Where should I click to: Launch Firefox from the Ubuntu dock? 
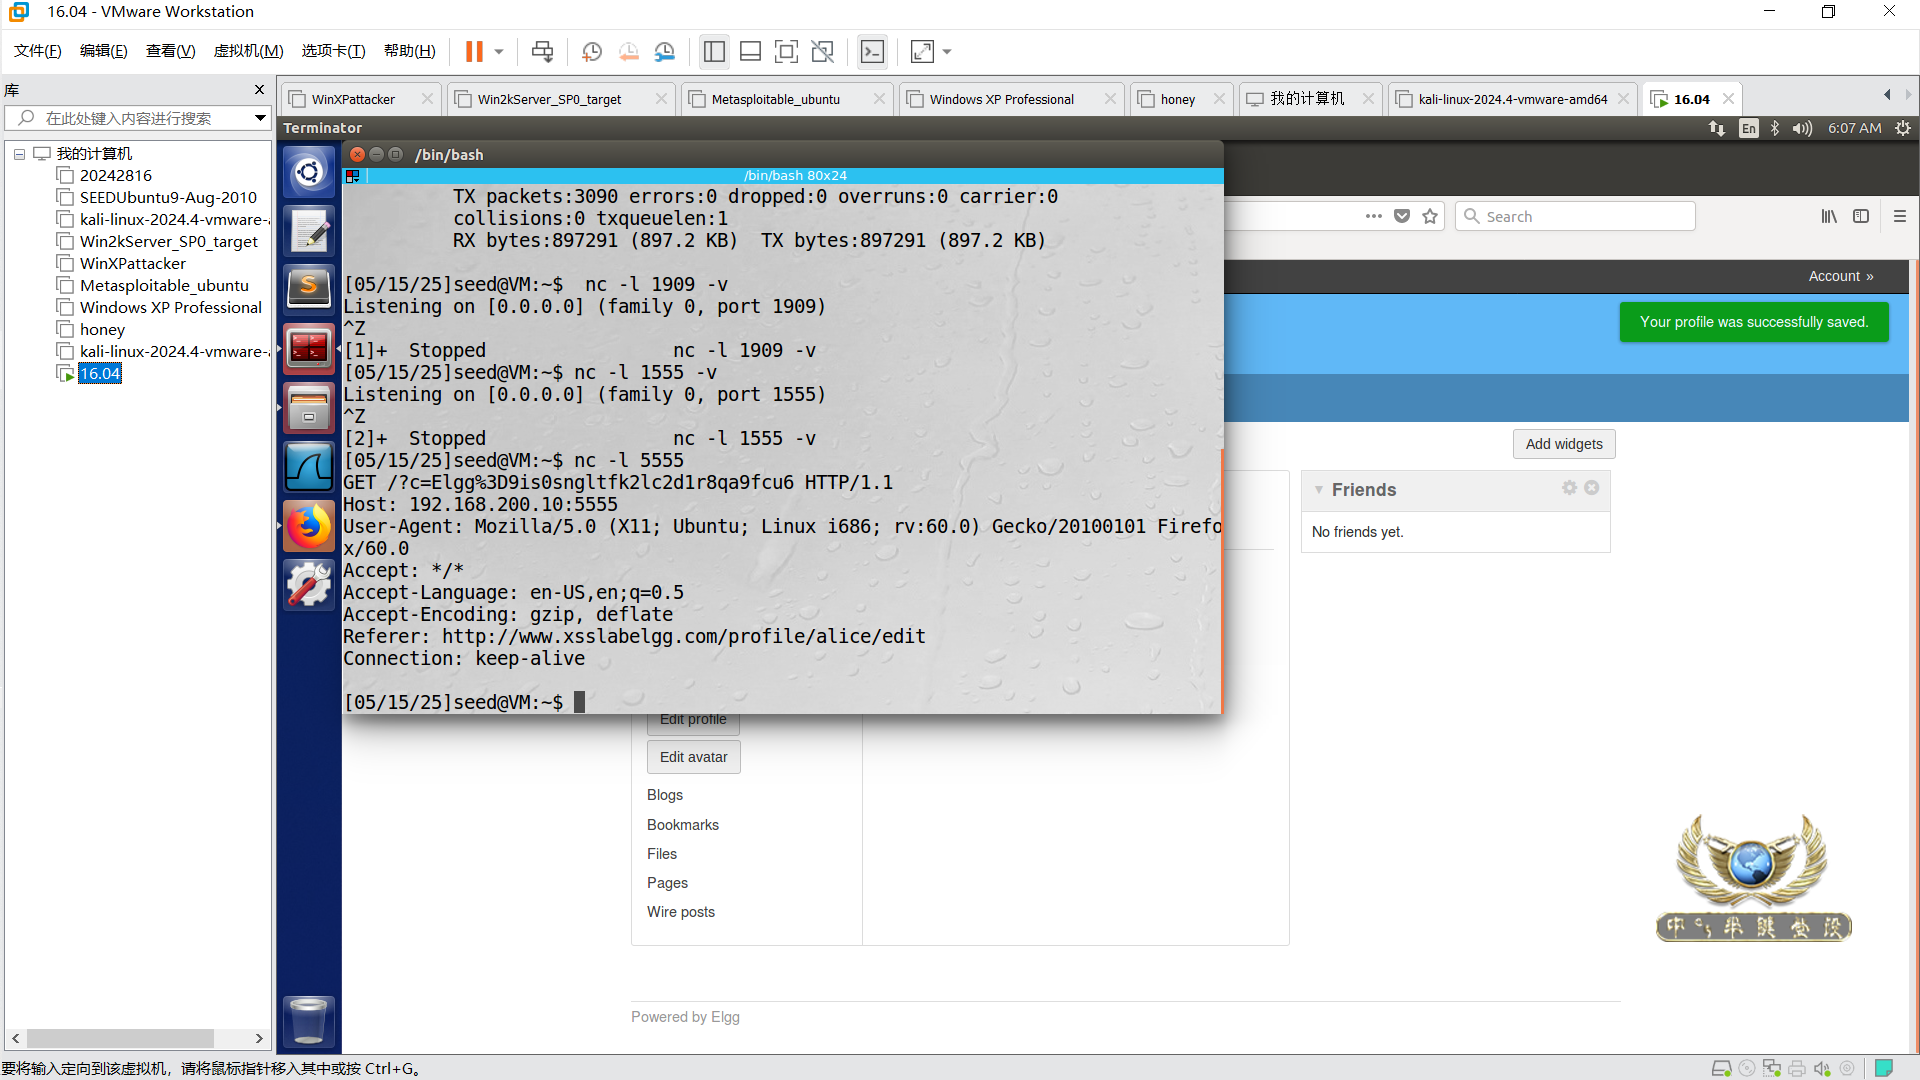[x=308, y=526]
